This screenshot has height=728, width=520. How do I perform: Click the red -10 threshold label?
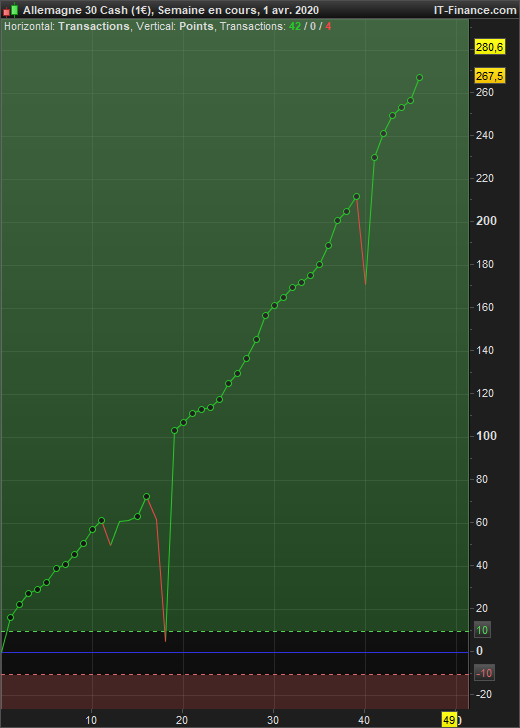484,673
